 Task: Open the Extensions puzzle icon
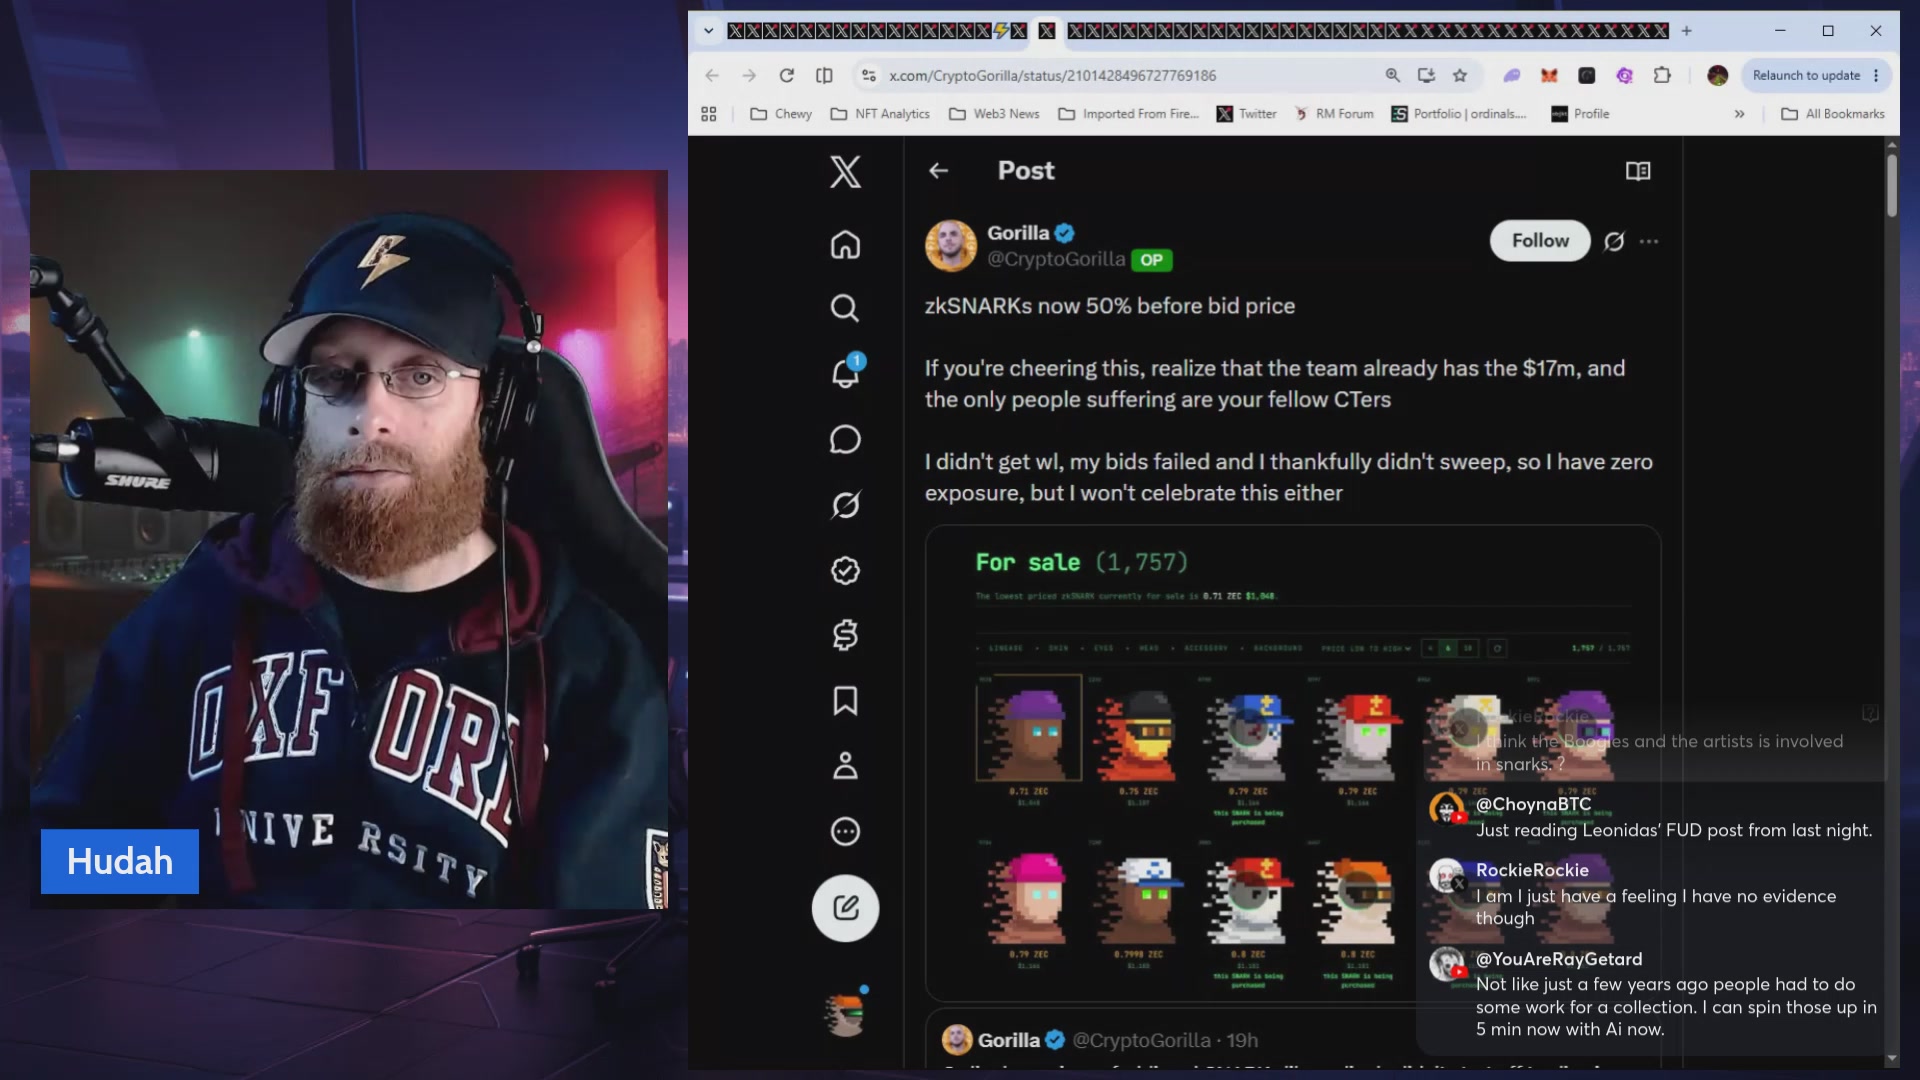coord(1662,75)
